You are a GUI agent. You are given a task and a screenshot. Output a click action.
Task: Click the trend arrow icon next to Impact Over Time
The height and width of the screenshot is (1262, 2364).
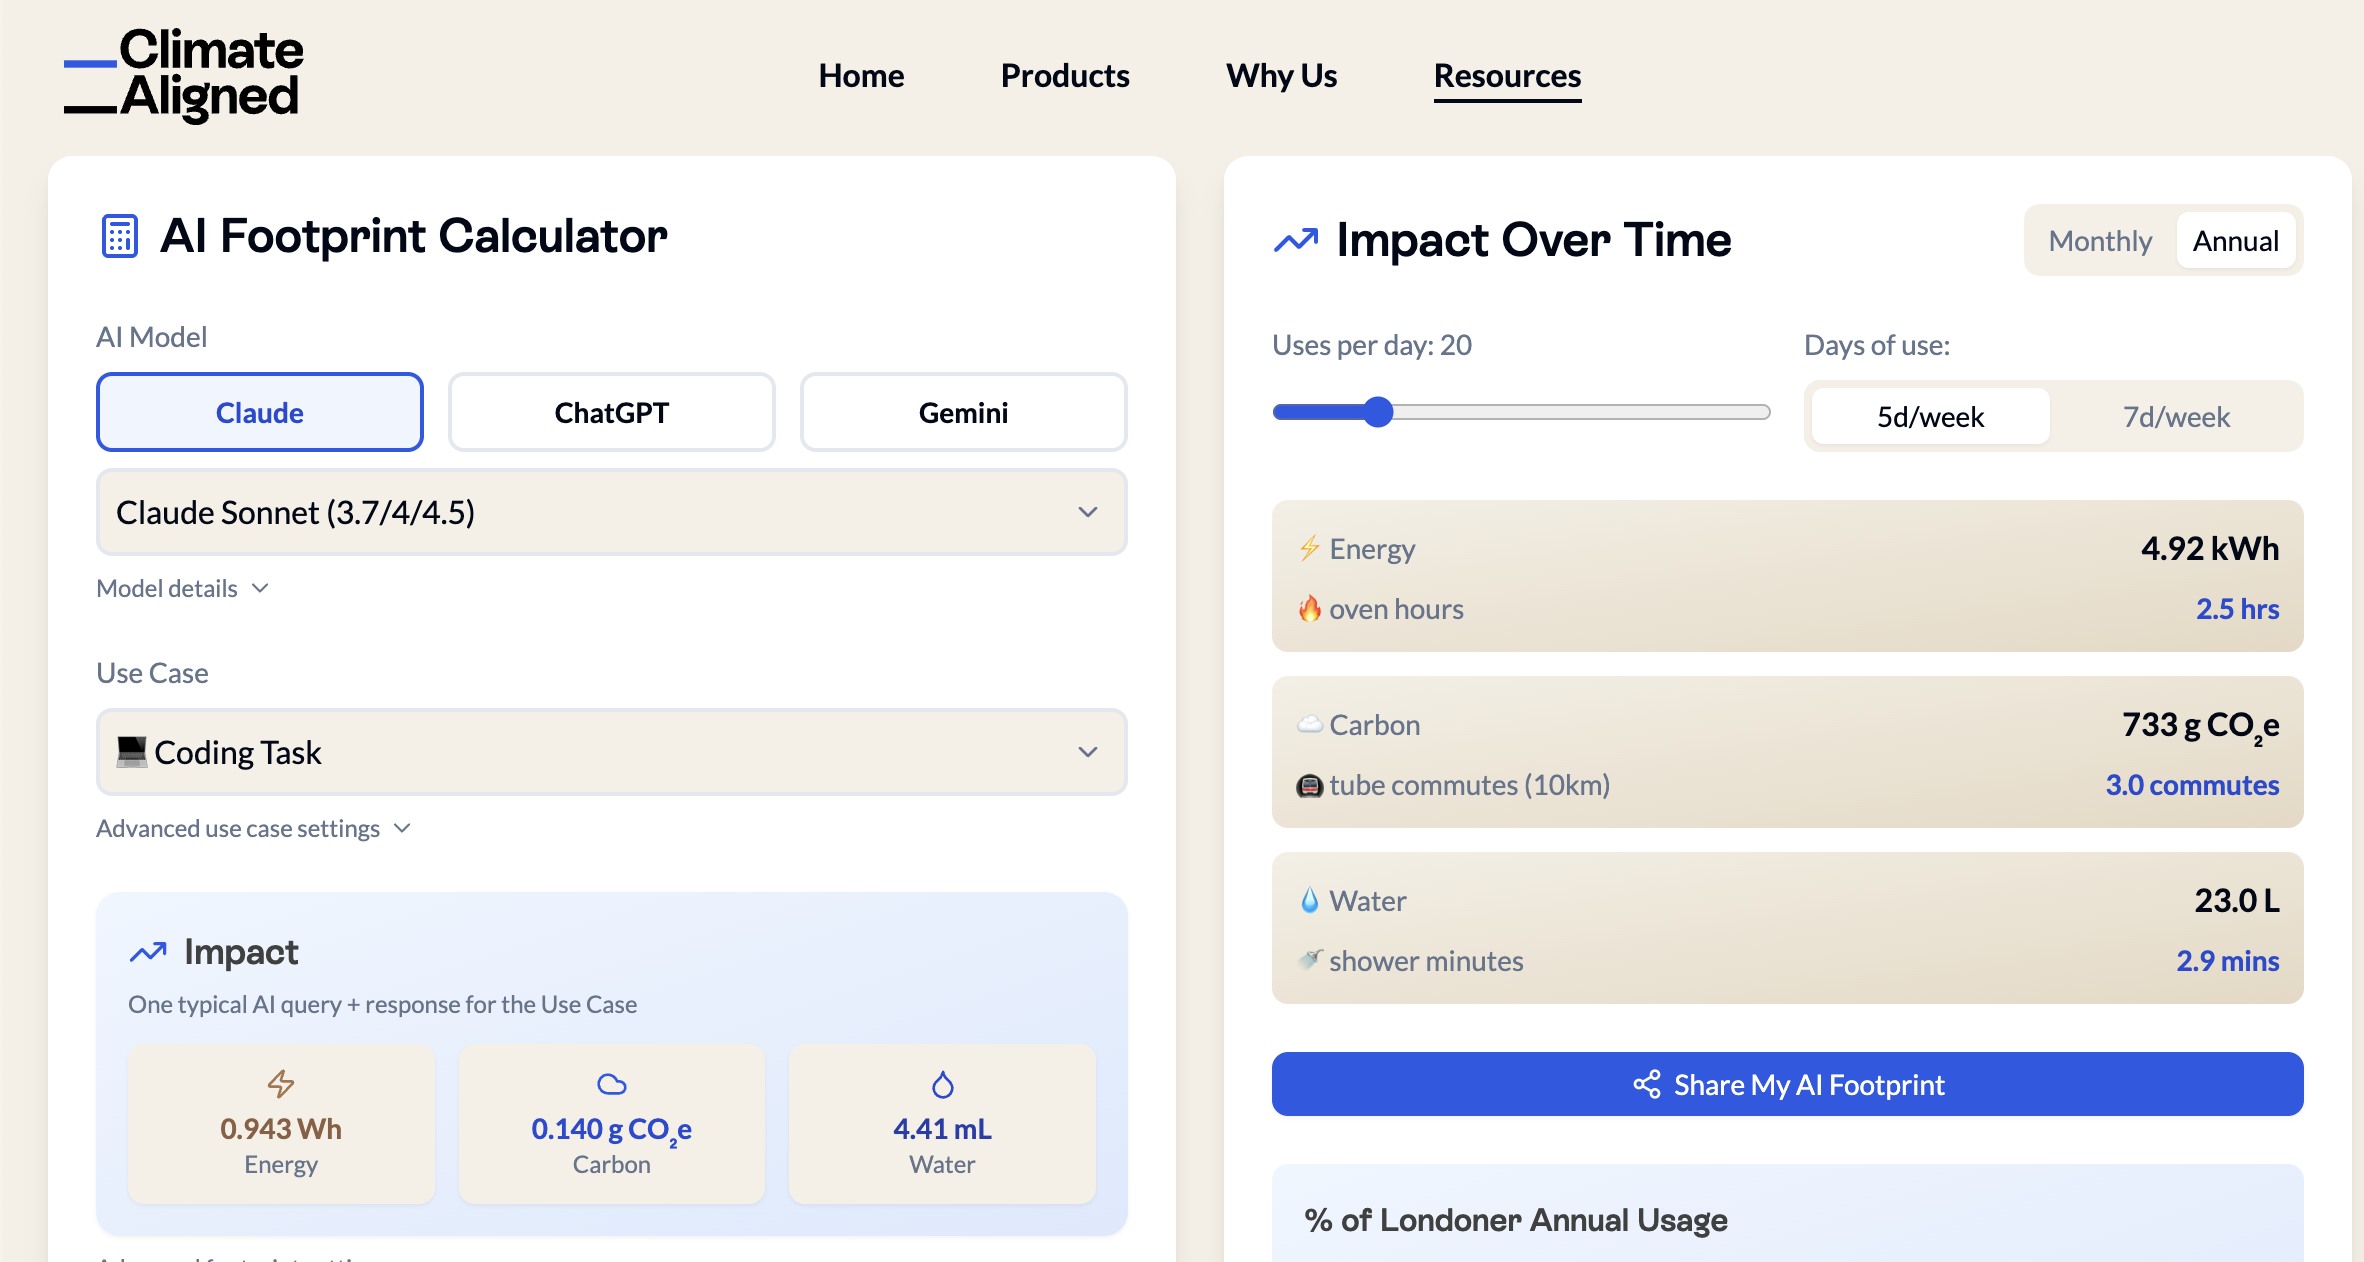(x=1296, y=241)
